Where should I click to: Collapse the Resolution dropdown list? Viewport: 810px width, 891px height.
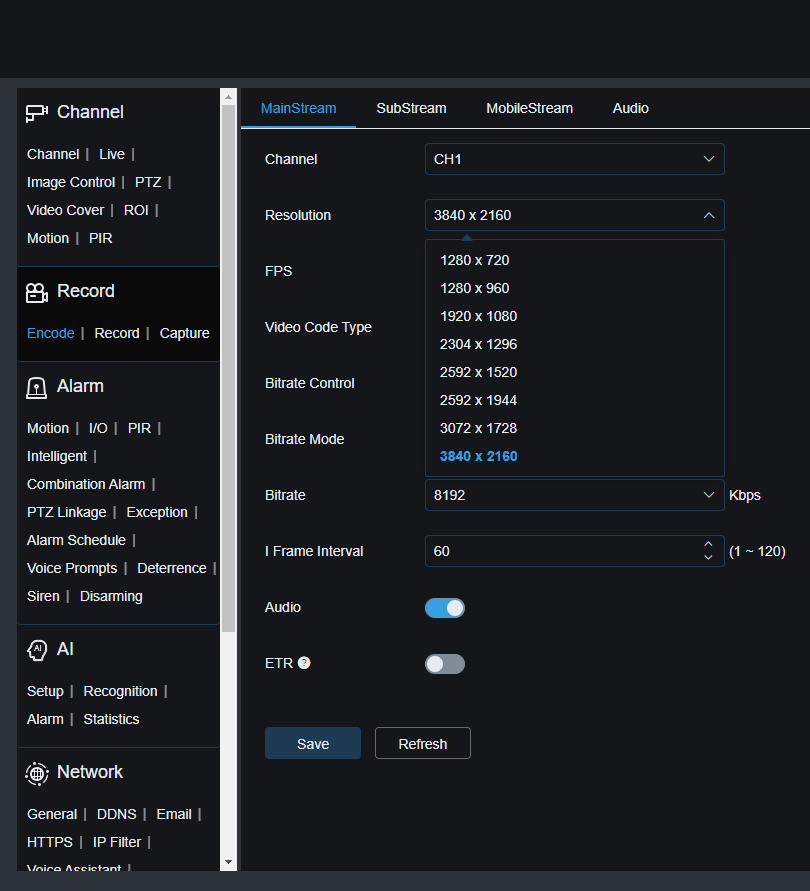709,214
